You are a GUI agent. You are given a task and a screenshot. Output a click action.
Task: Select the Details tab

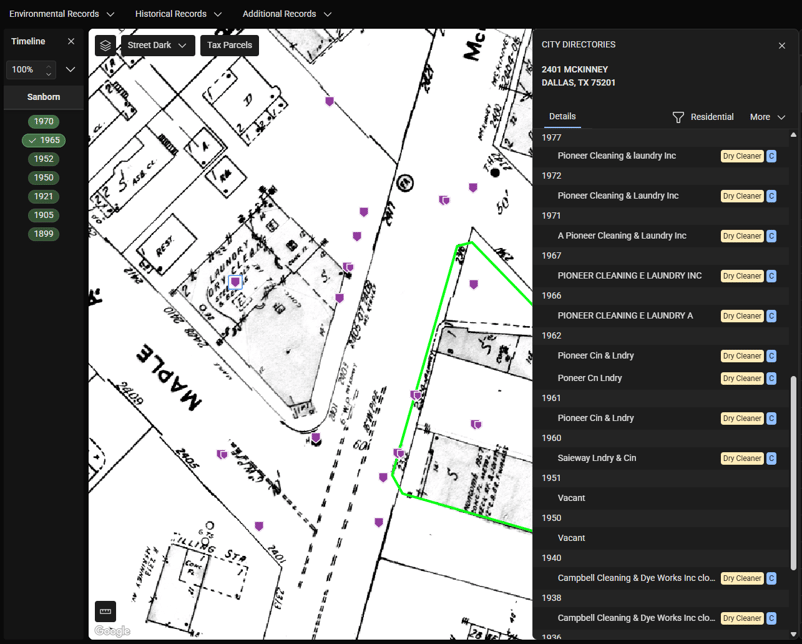point(562,117)
